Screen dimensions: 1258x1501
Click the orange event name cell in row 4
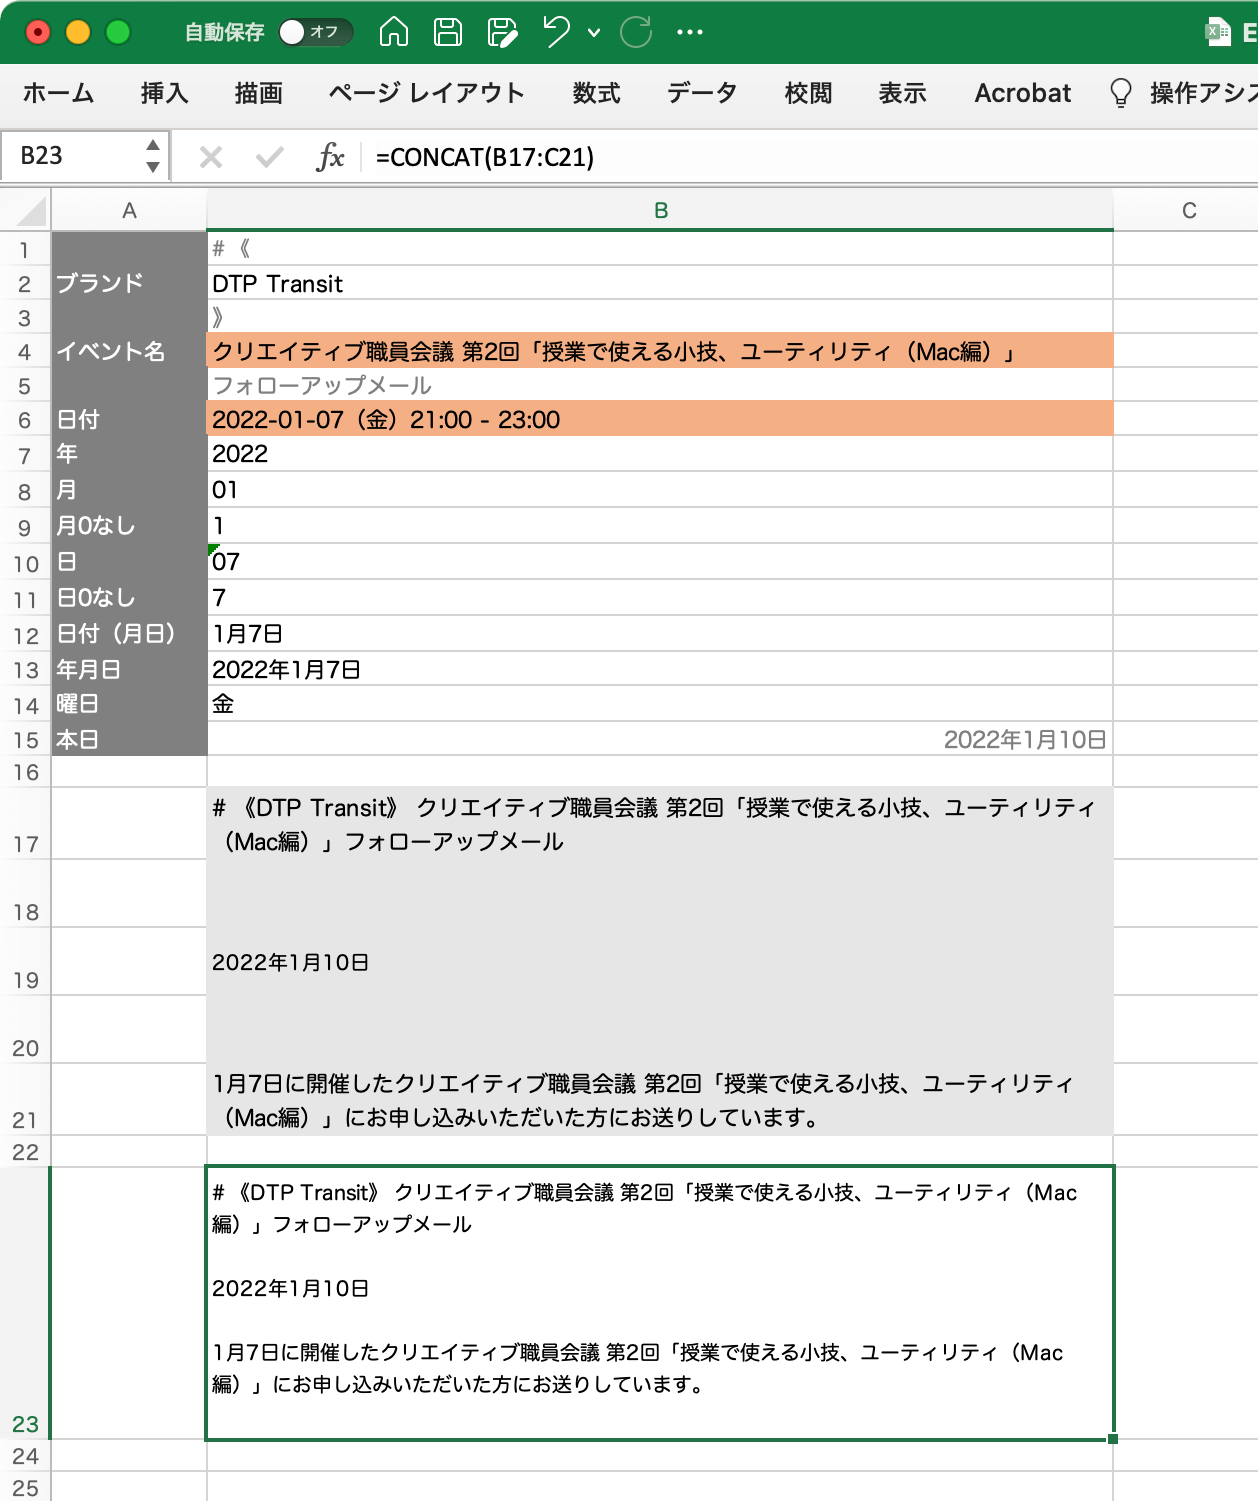(x=660, y=351)
